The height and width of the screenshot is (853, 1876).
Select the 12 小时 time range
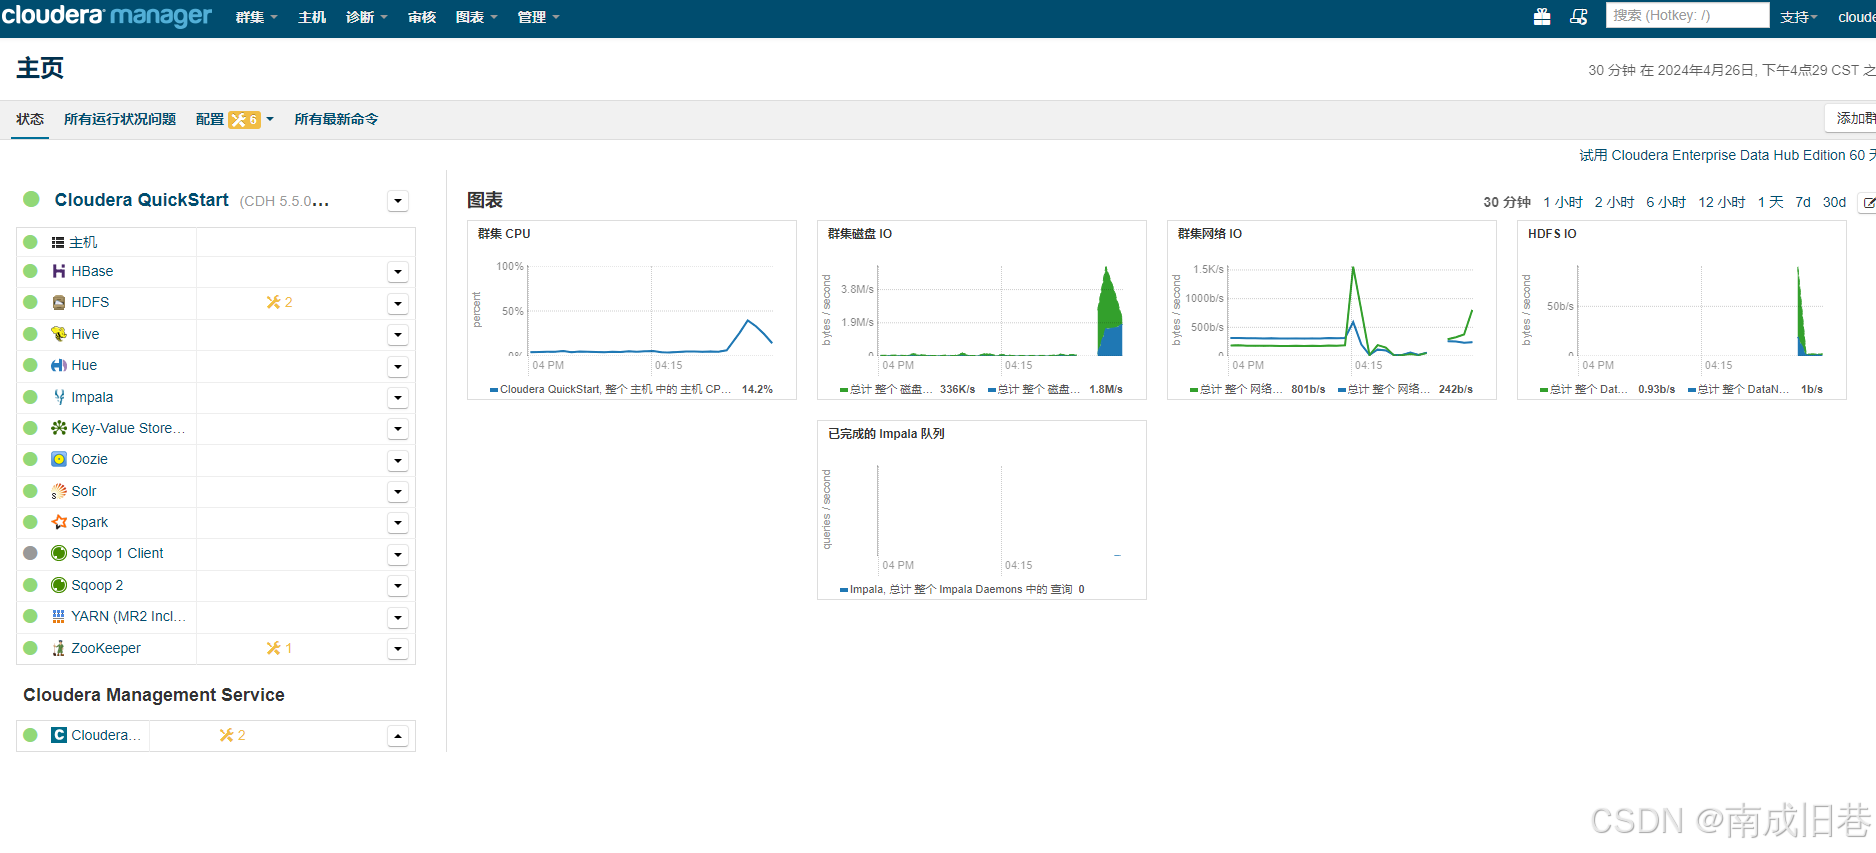pos(1721,202)
